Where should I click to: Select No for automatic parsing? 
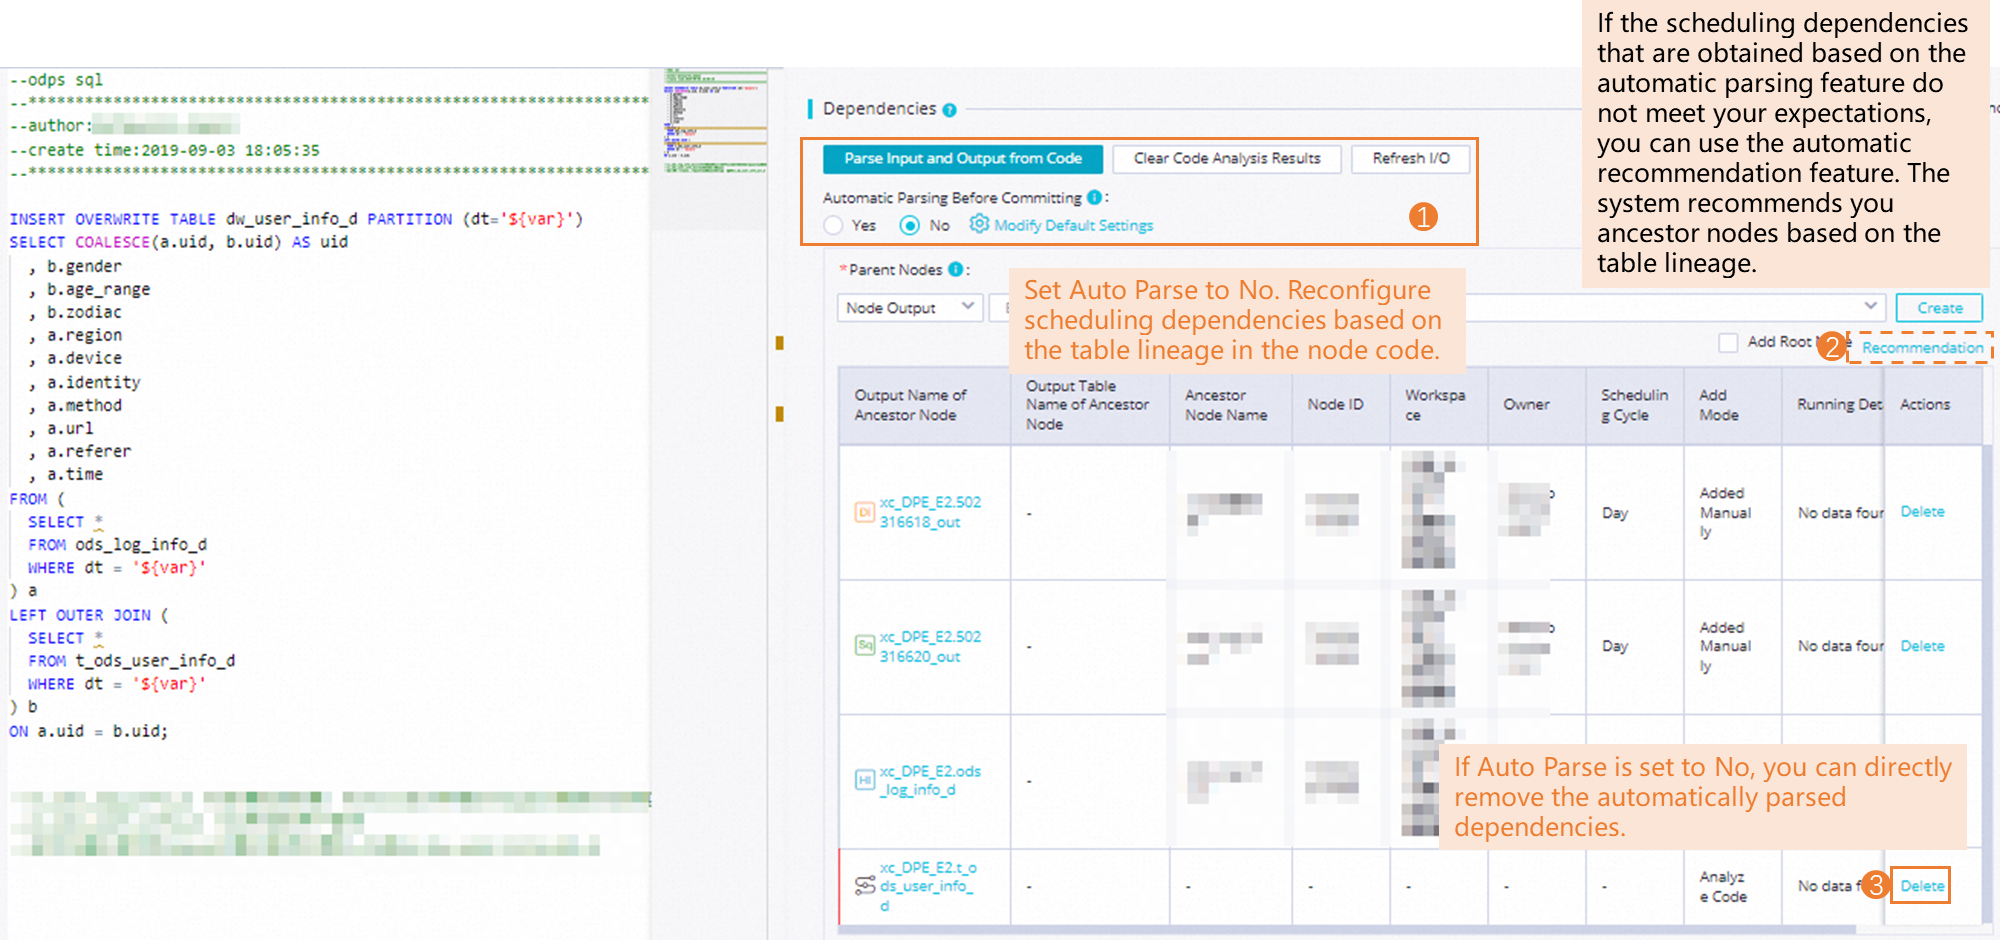910,226
